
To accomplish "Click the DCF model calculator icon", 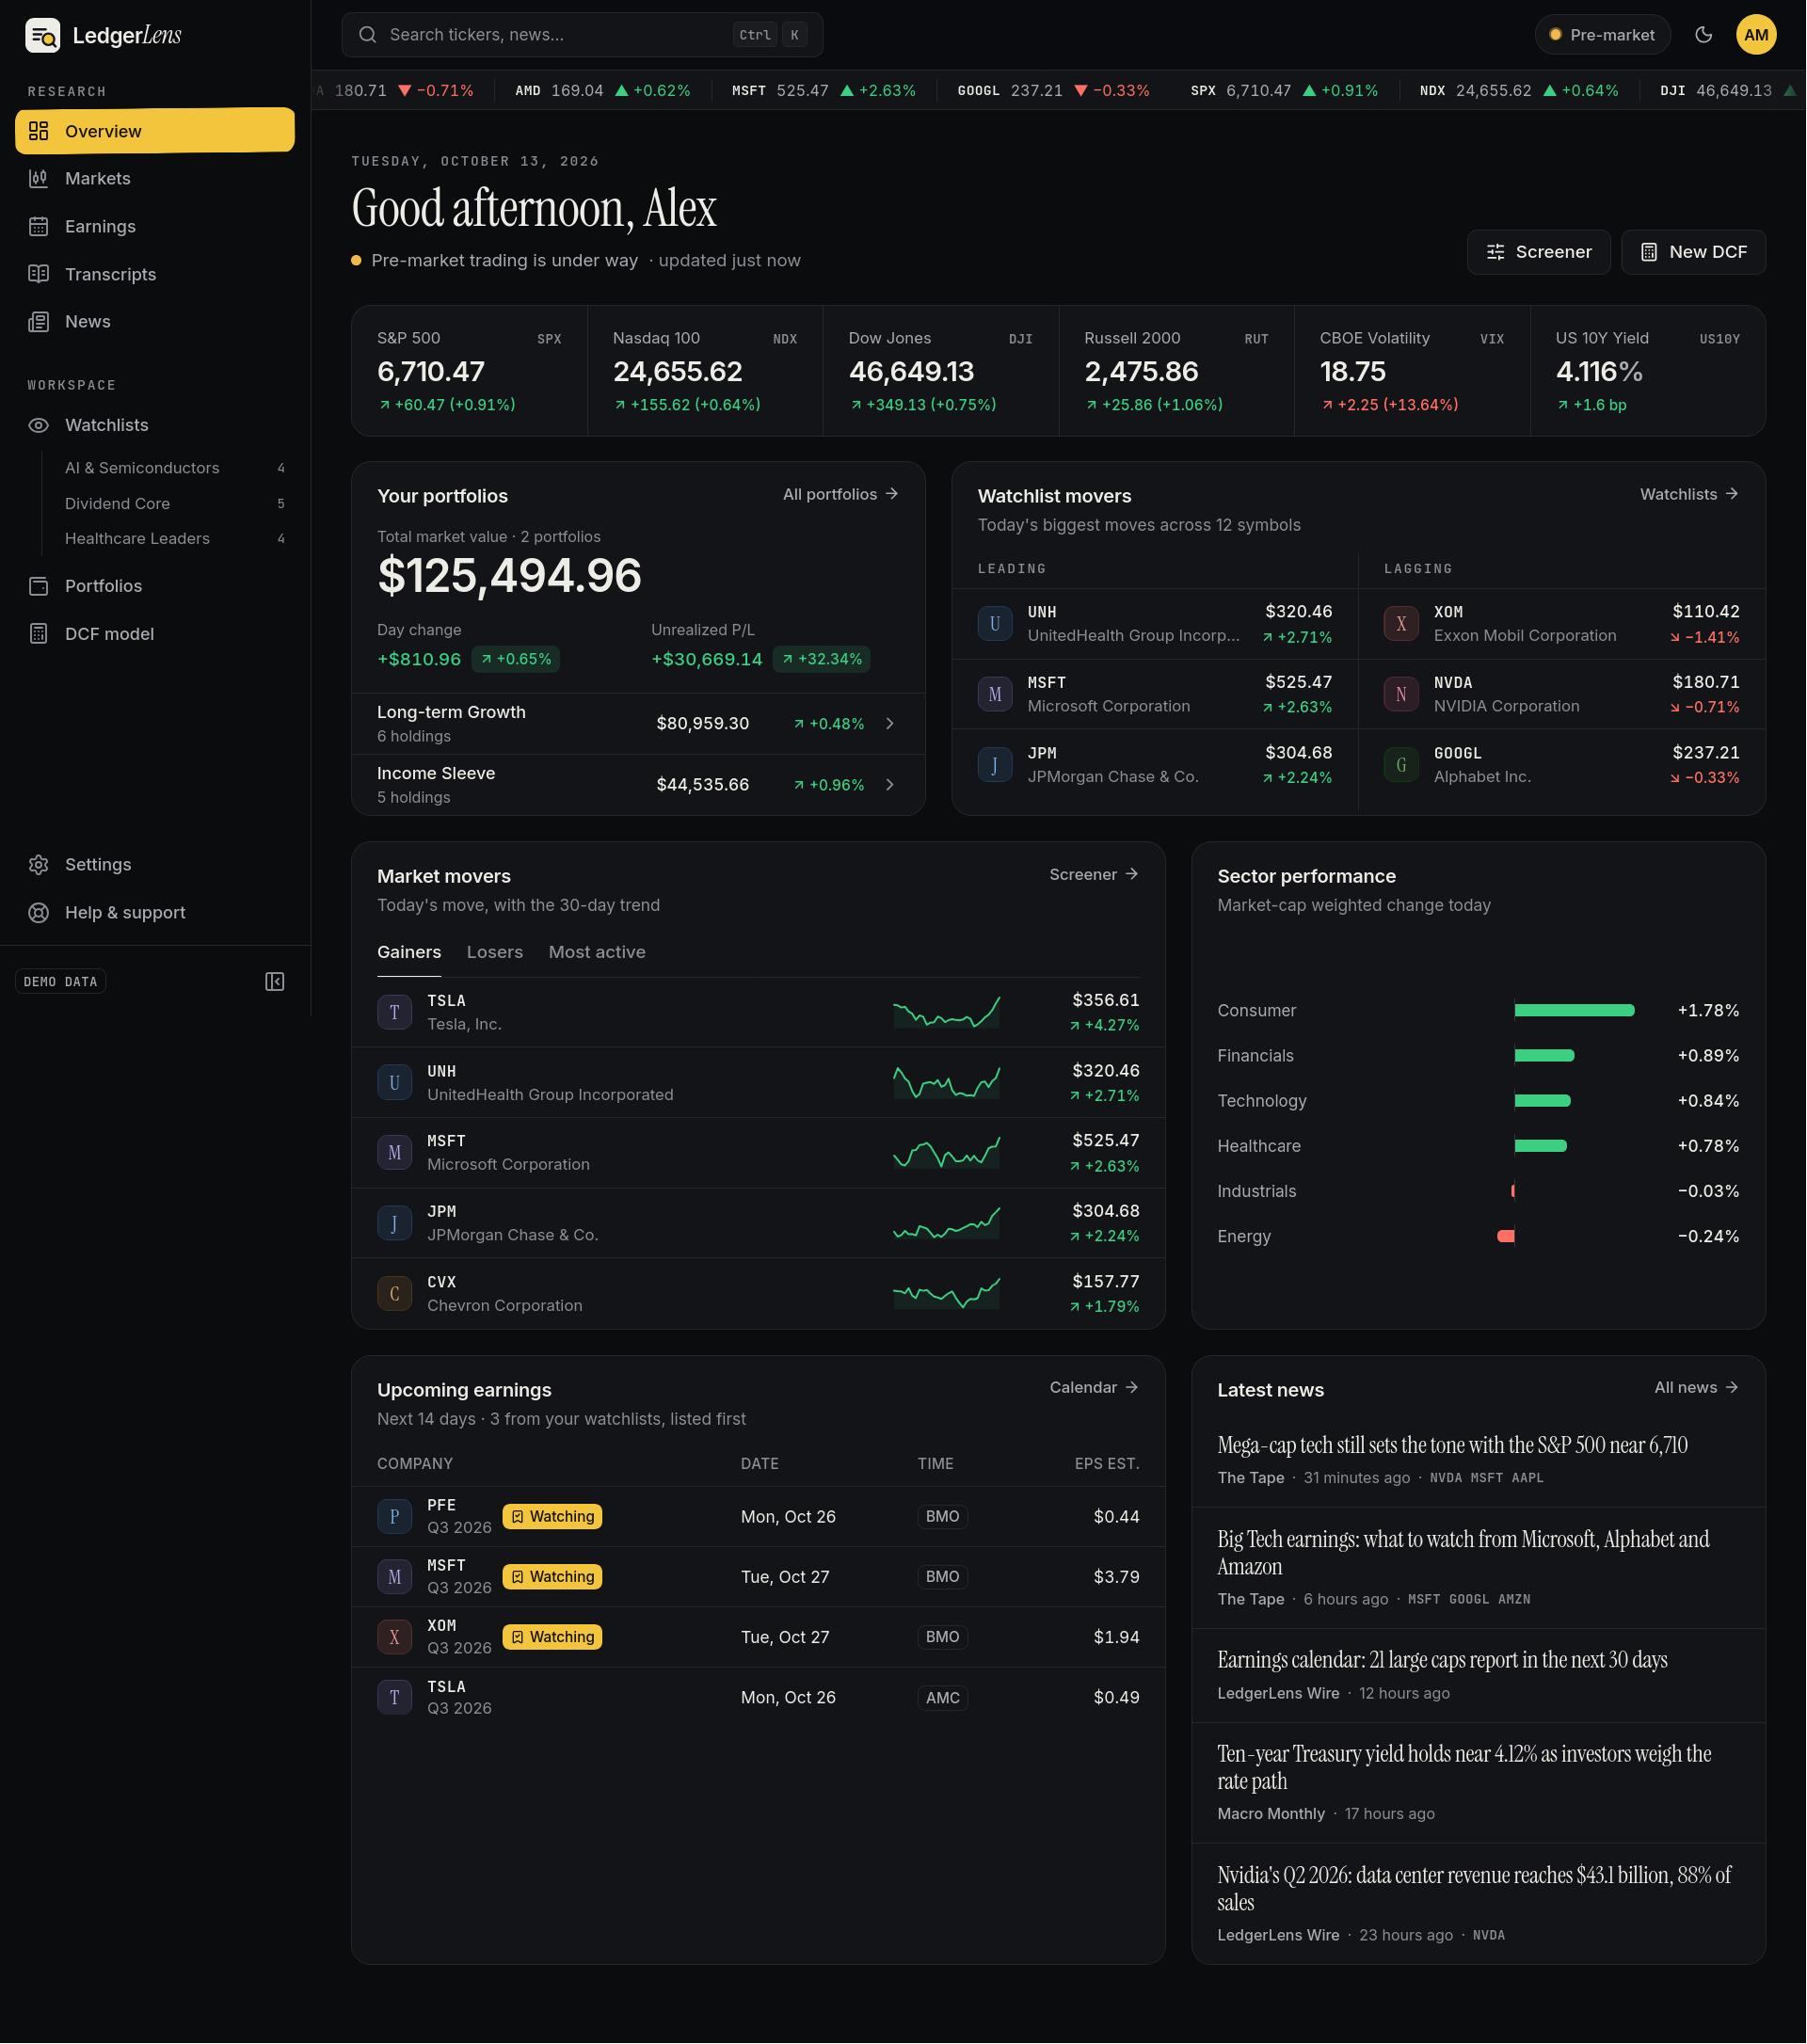I will pos(39,634).
